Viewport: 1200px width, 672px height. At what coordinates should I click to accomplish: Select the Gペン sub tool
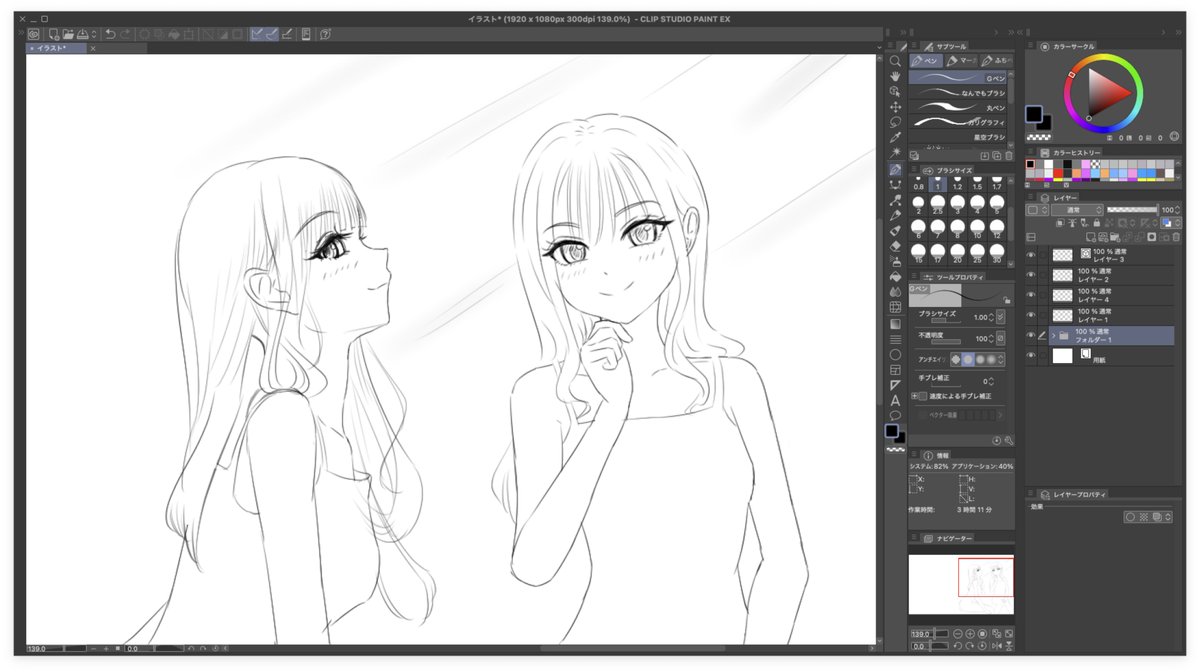(x=958, y=77)
